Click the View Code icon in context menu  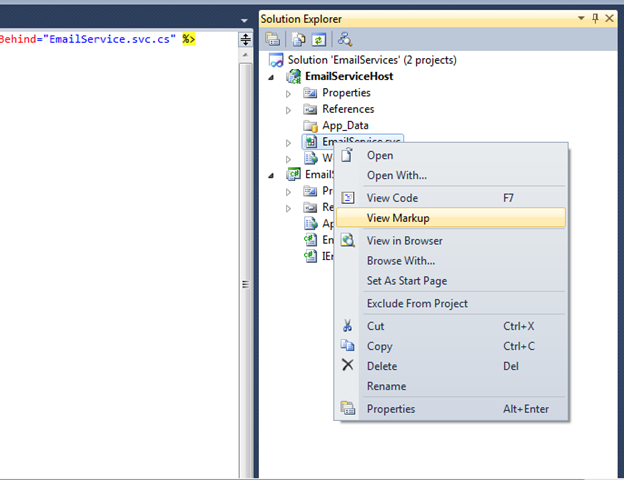coord(348,197)
